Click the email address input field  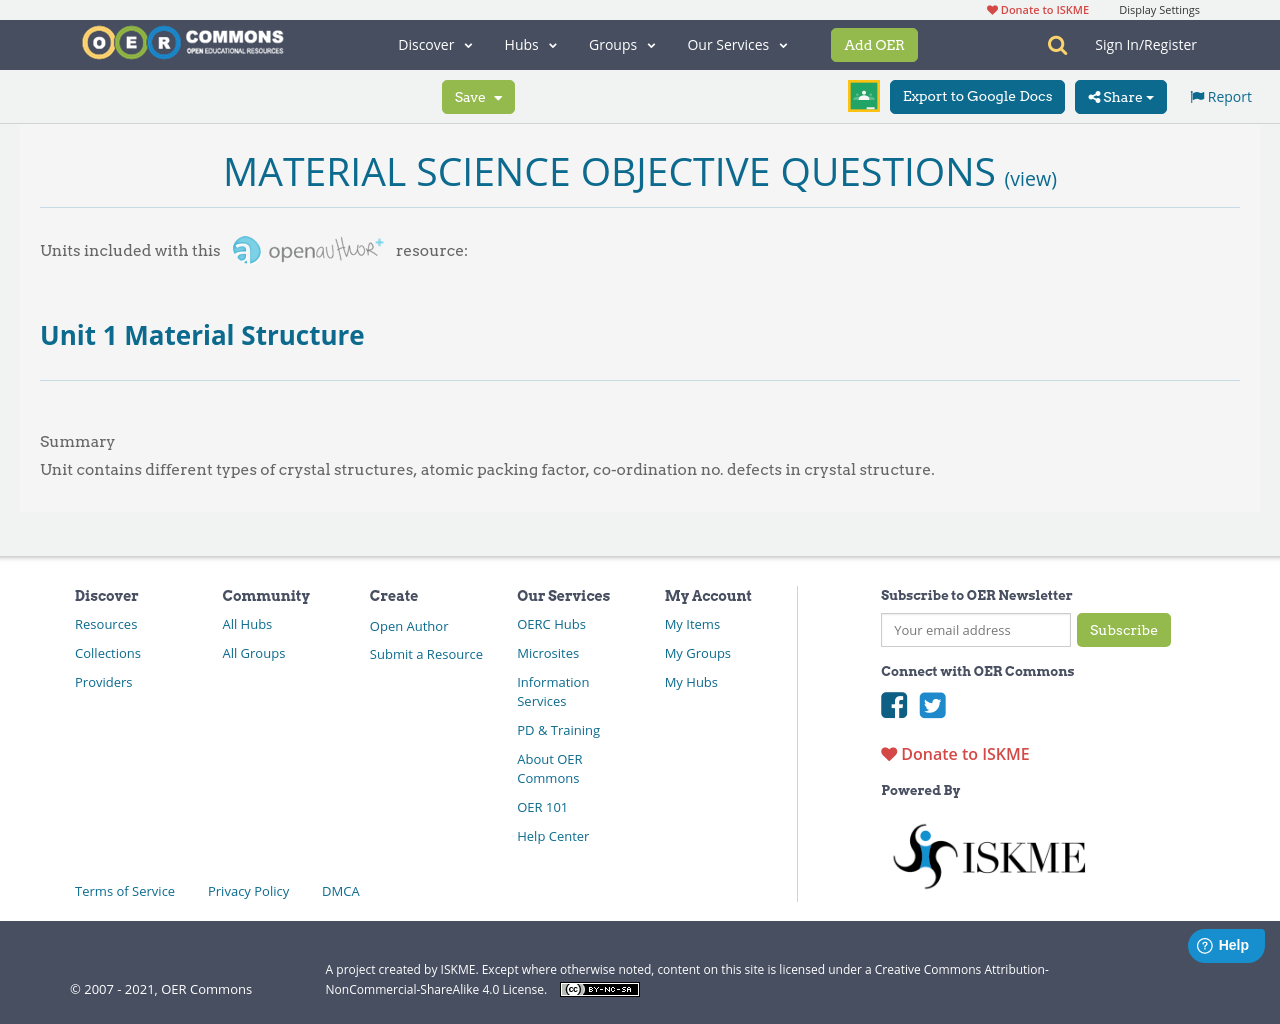click(975, 630)
